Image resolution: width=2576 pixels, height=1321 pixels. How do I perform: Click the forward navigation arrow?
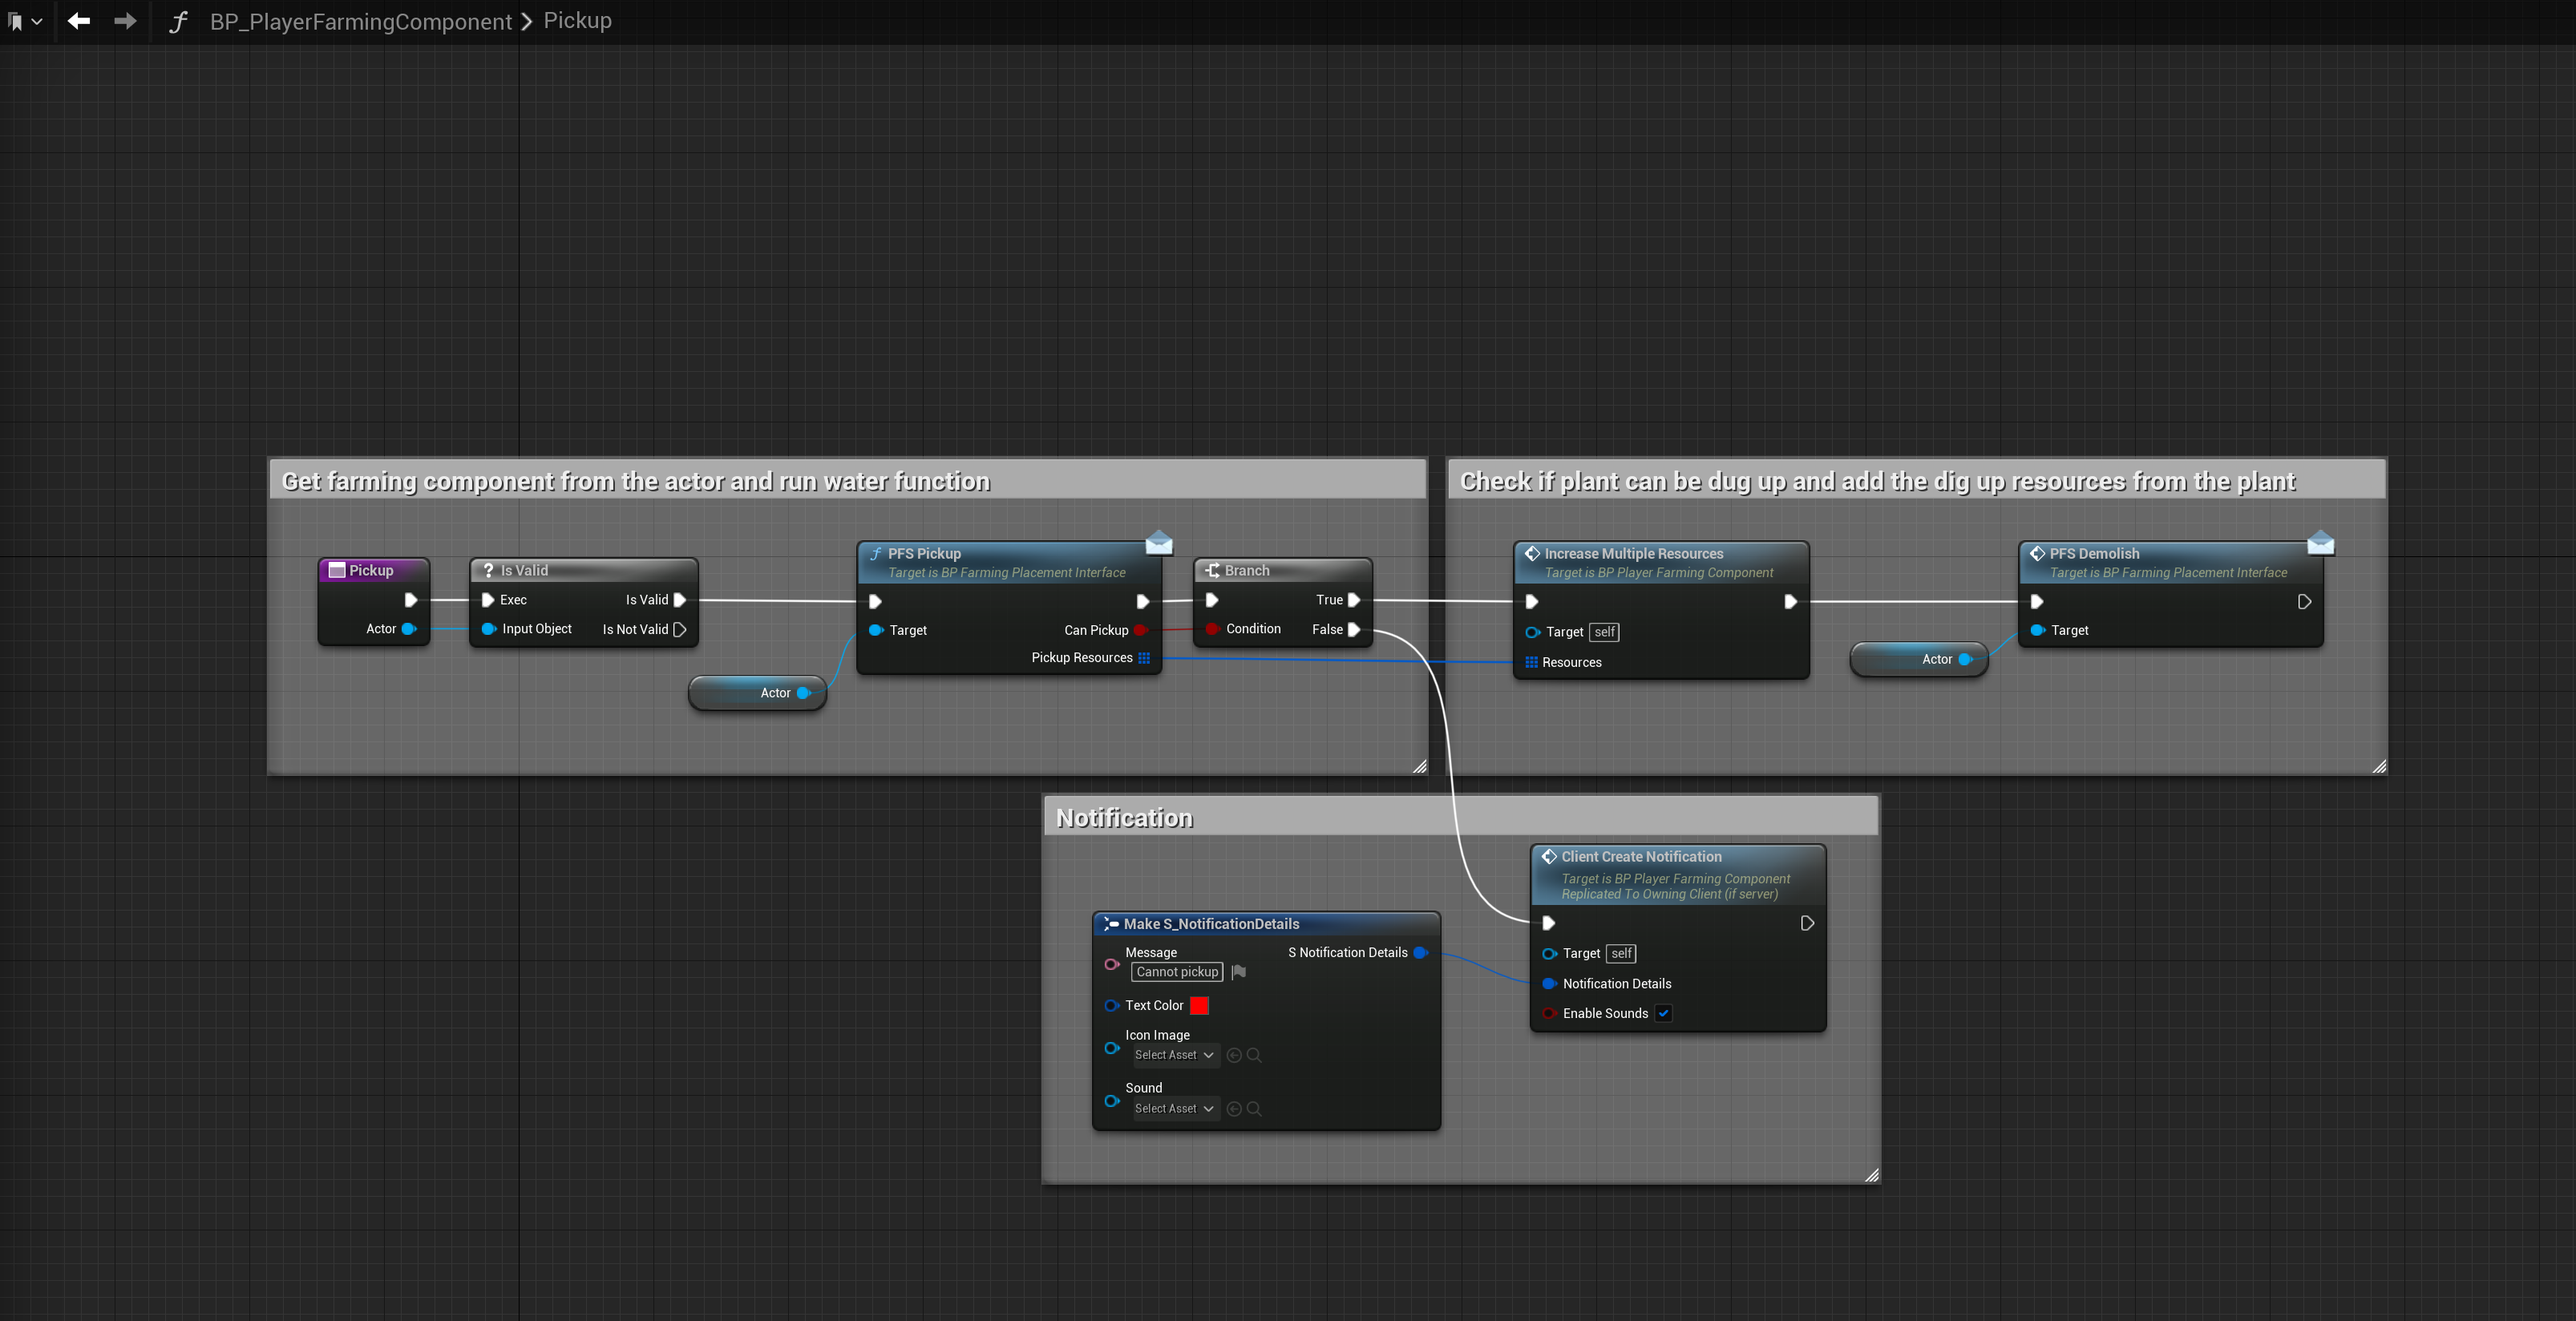pos(125,21)
